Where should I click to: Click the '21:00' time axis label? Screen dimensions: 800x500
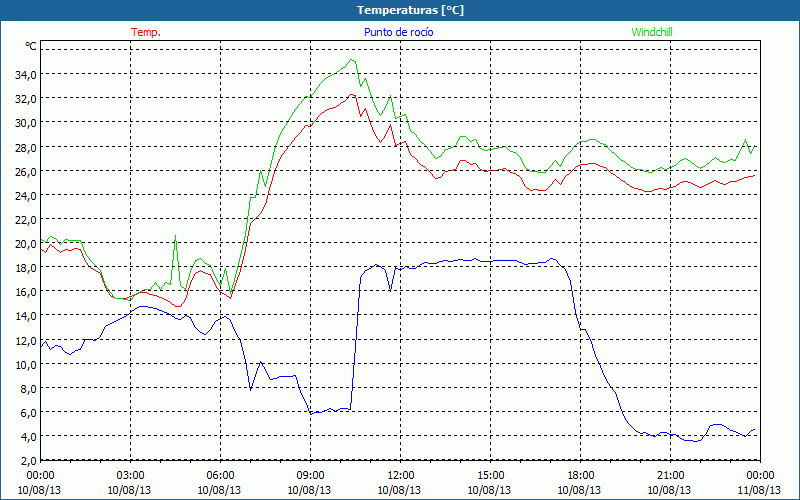[x=670, y=475]
